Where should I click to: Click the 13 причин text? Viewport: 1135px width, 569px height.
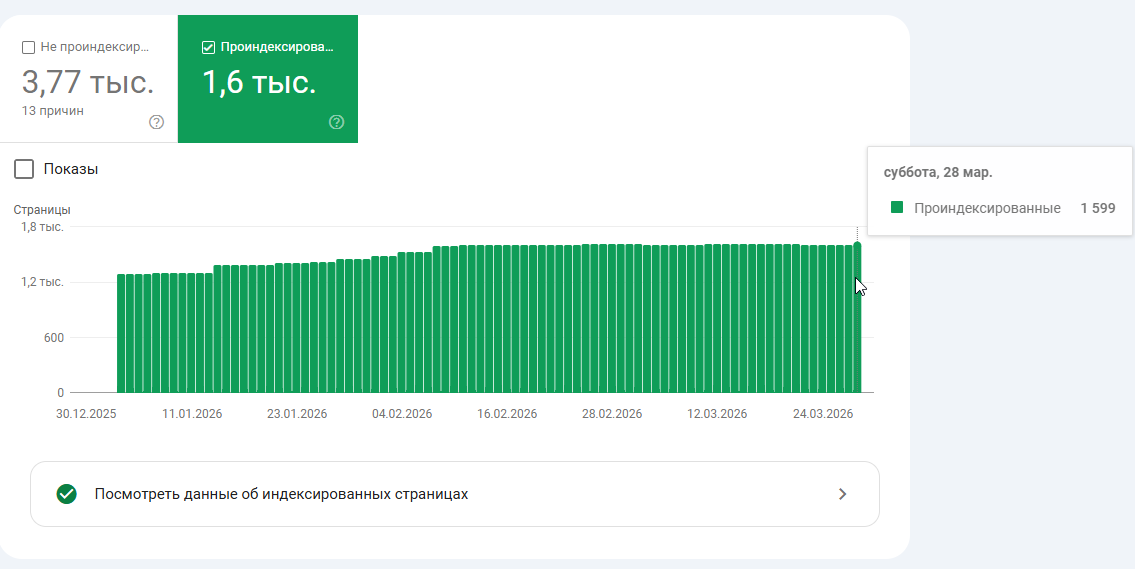(x=53, y=111)
